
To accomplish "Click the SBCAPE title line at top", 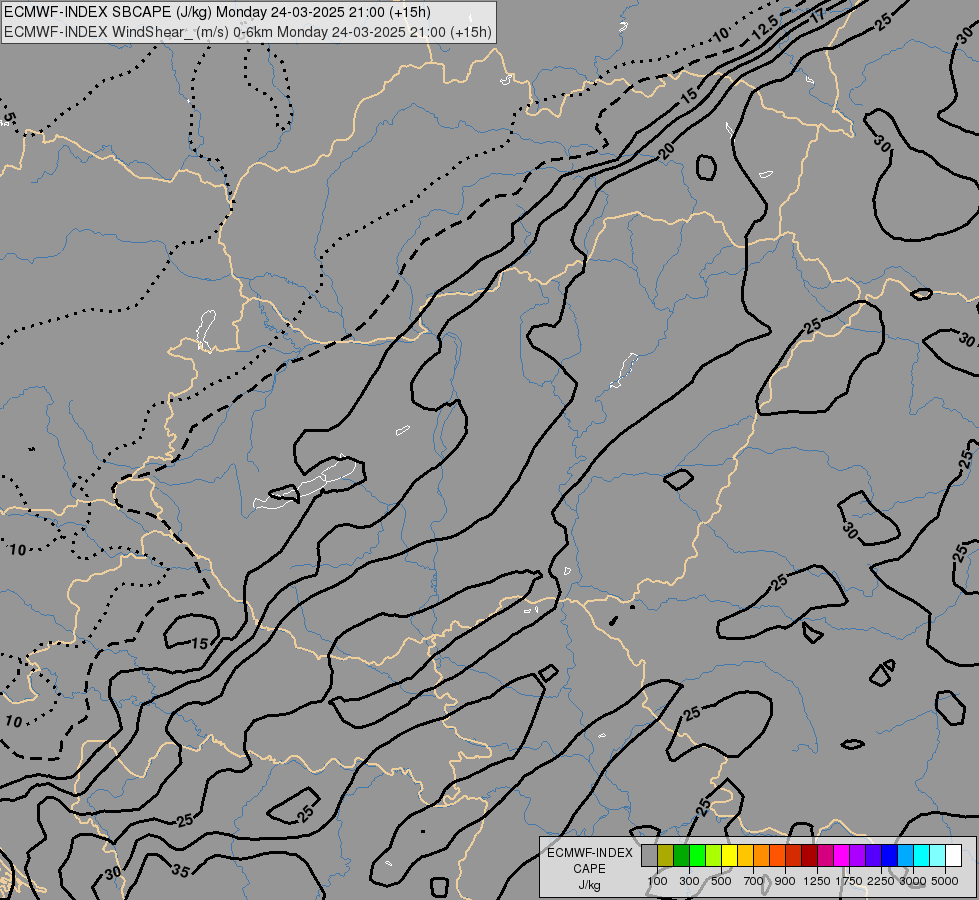I will click(x=217, y=12).
